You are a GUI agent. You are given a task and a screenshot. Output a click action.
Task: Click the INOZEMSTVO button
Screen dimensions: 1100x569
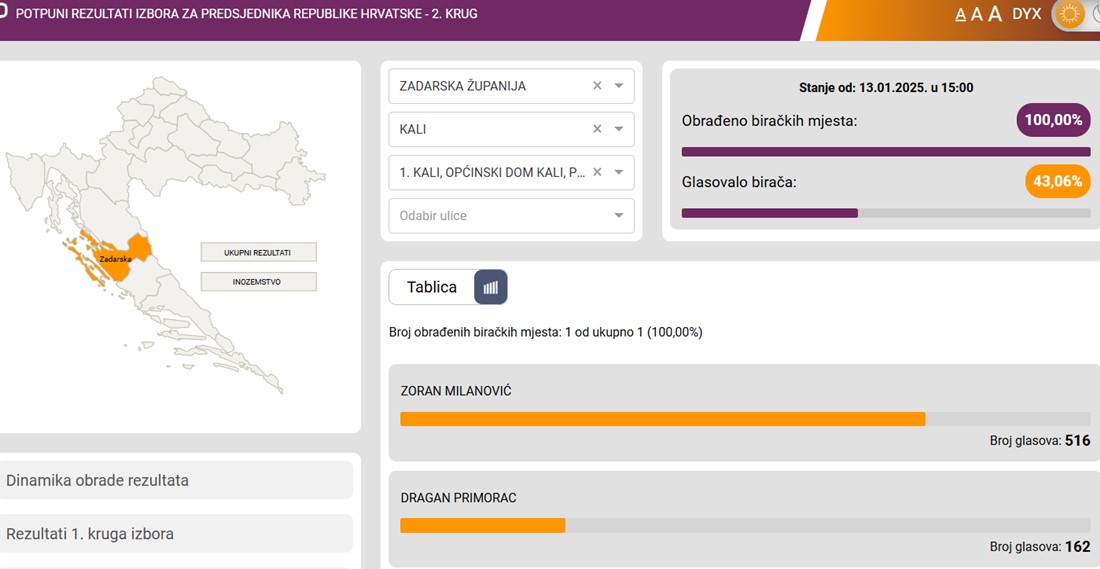(258, 282)
